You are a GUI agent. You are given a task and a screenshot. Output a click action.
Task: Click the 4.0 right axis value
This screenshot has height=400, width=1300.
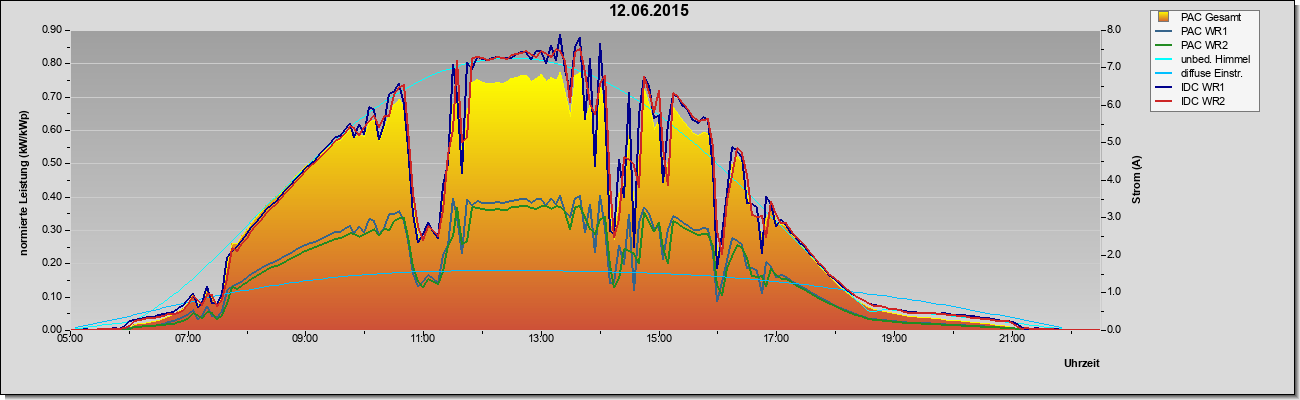point(1111,180)
